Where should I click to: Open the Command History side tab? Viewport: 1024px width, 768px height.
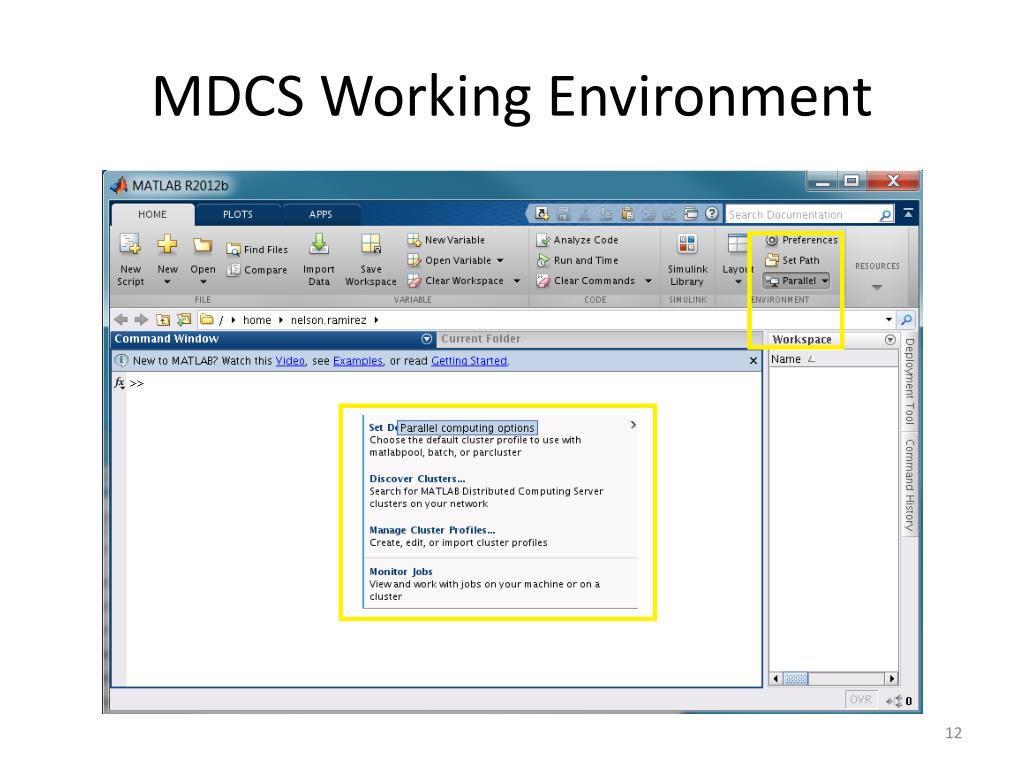(x=909, y=485)
